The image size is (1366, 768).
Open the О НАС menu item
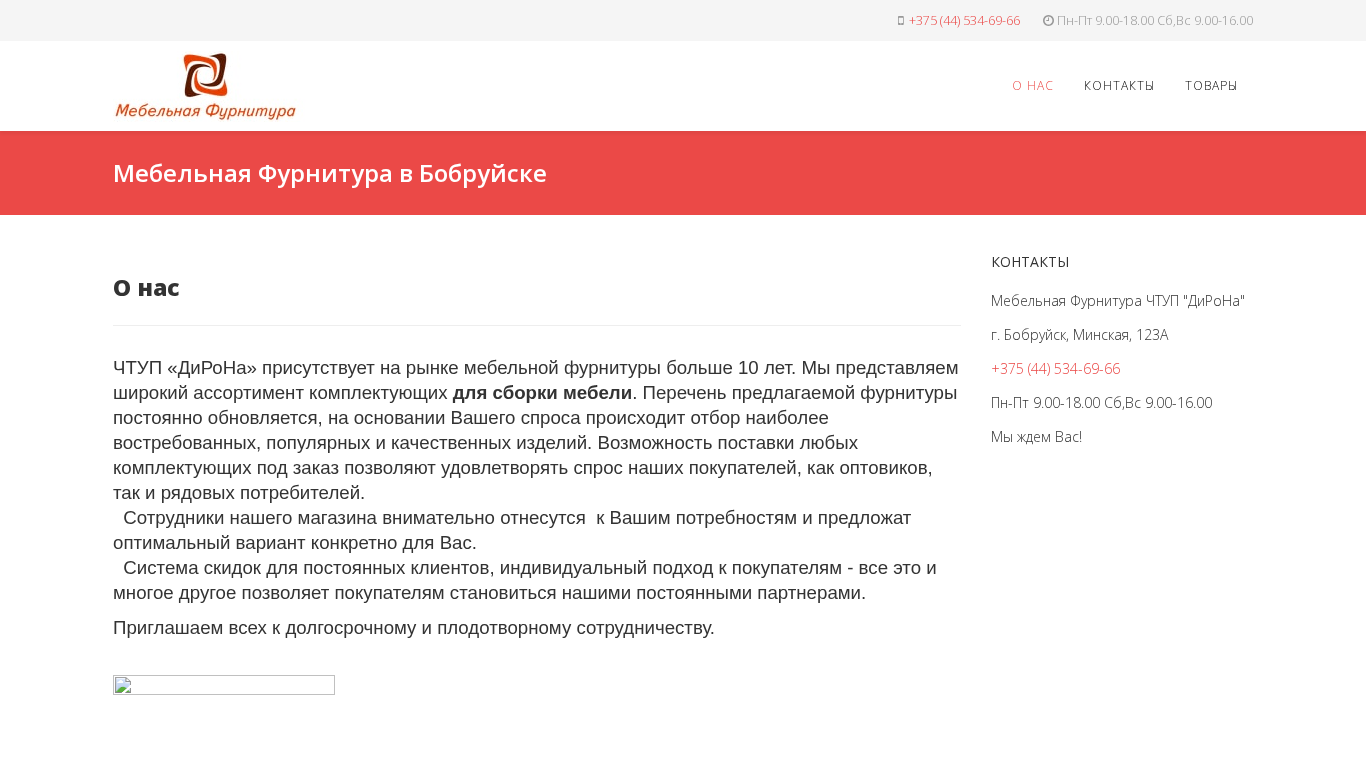click(1032, 86)
